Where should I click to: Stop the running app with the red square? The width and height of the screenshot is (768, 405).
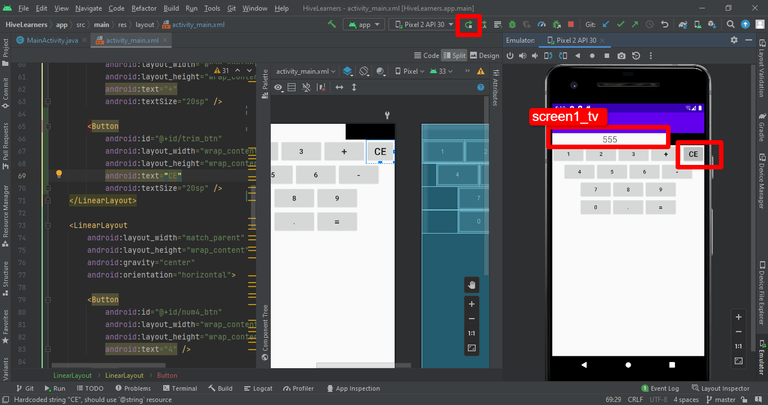(571, 24)
